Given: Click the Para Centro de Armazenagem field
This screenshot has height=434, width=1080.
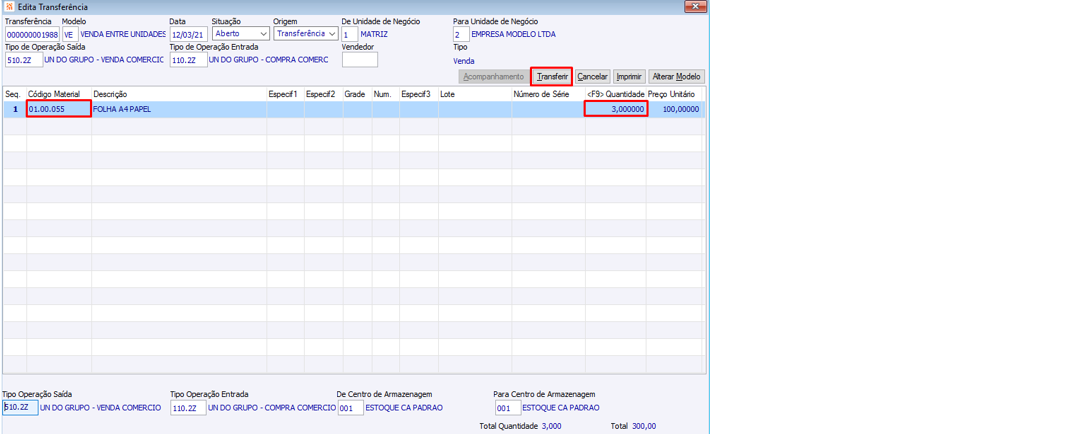Looking at the screenshot, I should pyautogui.click(x=508, y=408).
